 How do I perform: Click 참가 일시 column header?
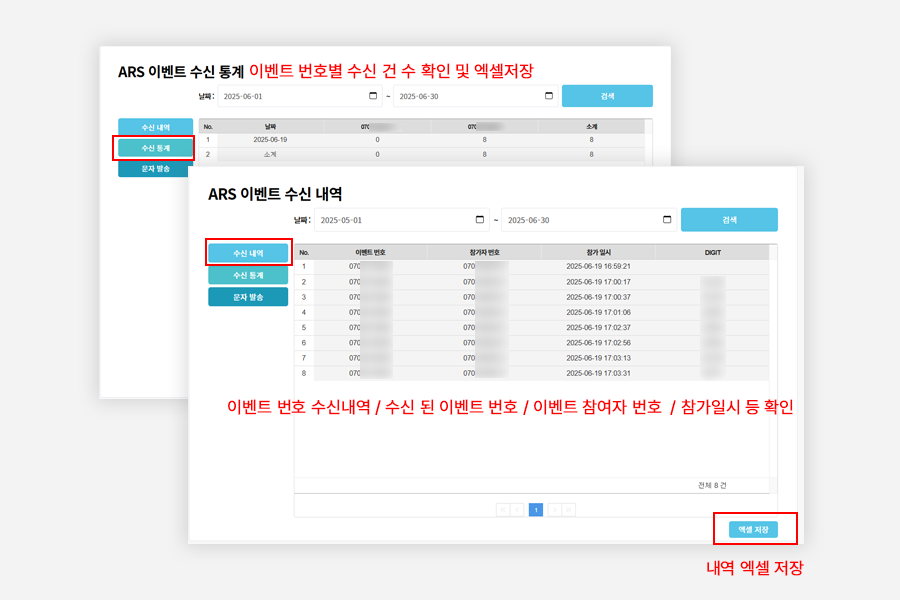pos(598,253)
